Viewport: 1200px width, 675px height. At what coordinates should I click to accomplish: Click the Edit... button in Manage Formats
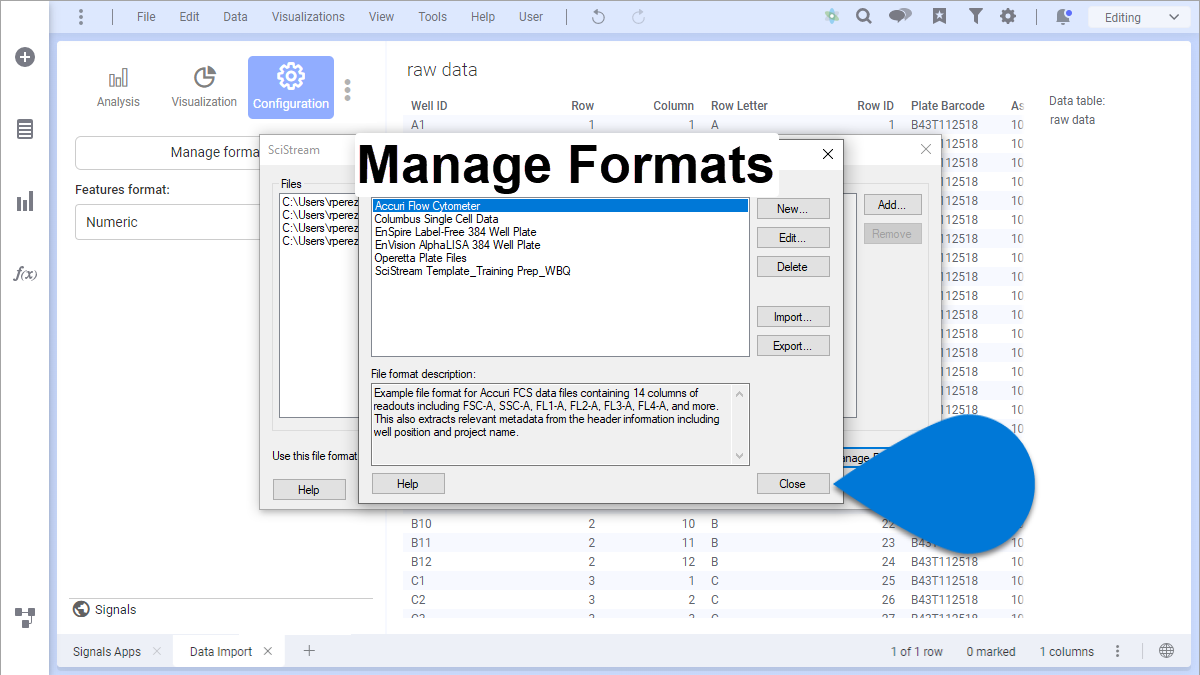pos(792,238)
